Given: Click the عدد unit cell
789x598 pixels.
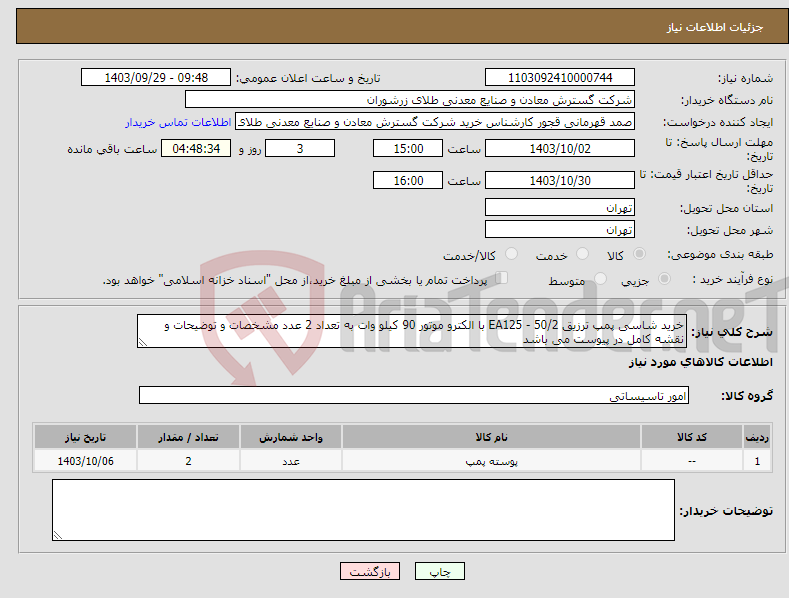Looking at the screenshot, I should click(x=291, y=461).
